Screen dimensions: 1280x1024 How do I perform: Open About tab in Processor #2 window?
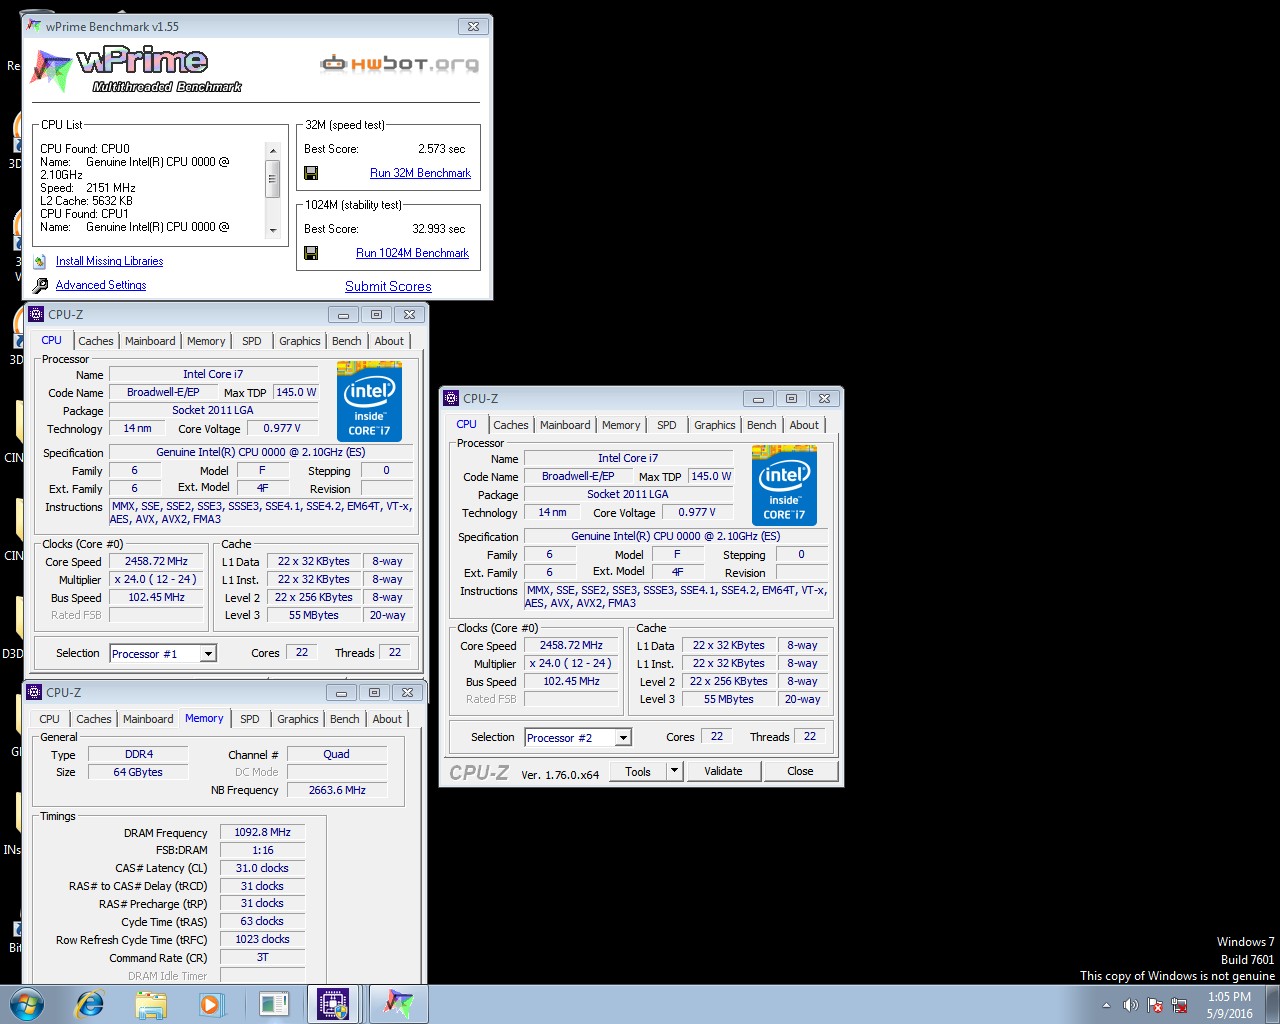804,425
